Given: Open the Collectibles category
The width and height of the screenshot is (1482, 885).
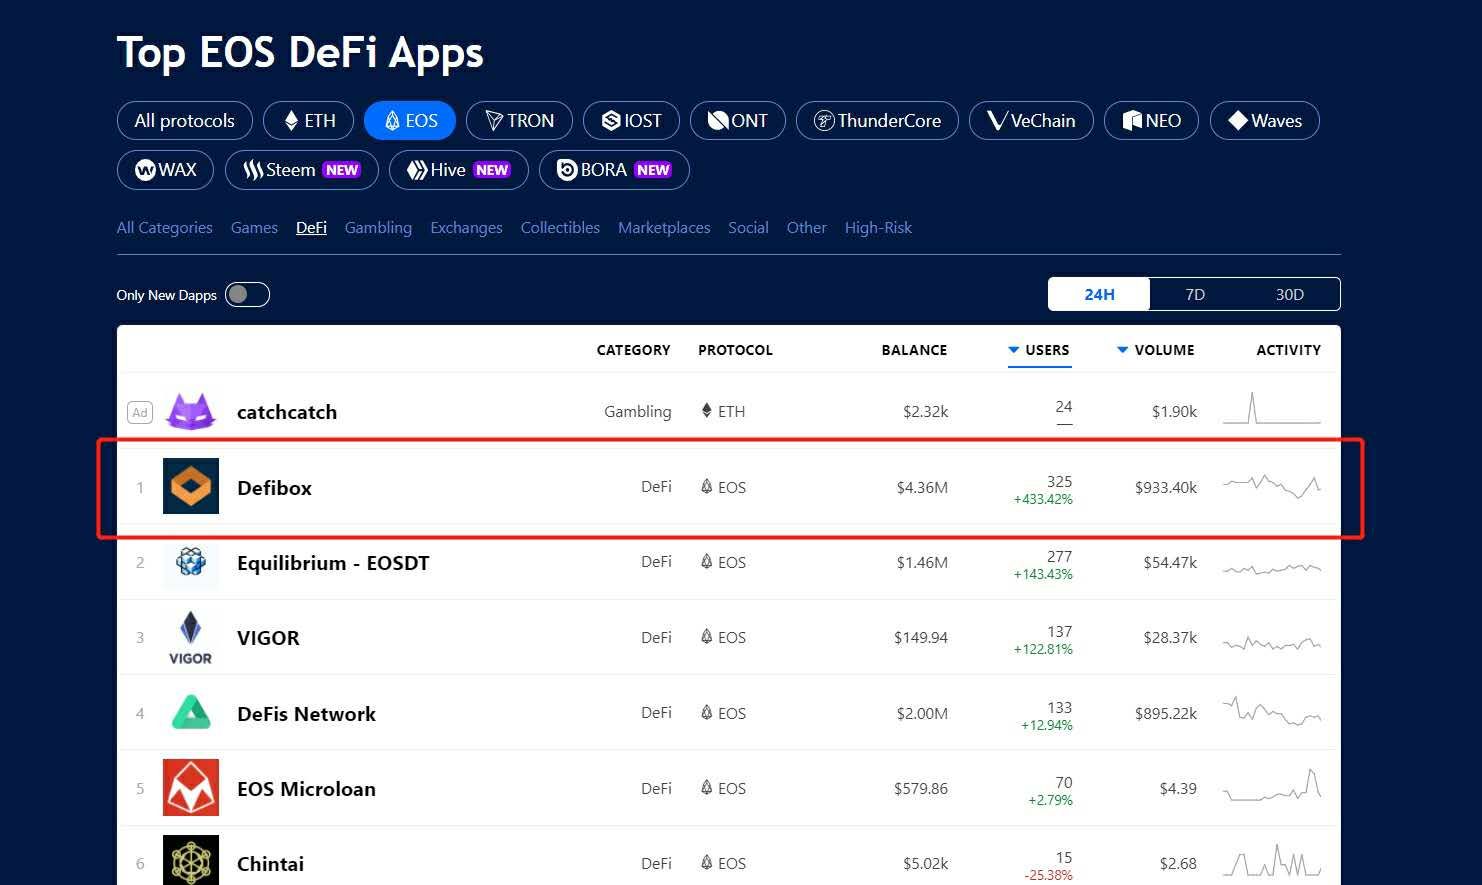Looking at the screenshot, I should (560, 227).
